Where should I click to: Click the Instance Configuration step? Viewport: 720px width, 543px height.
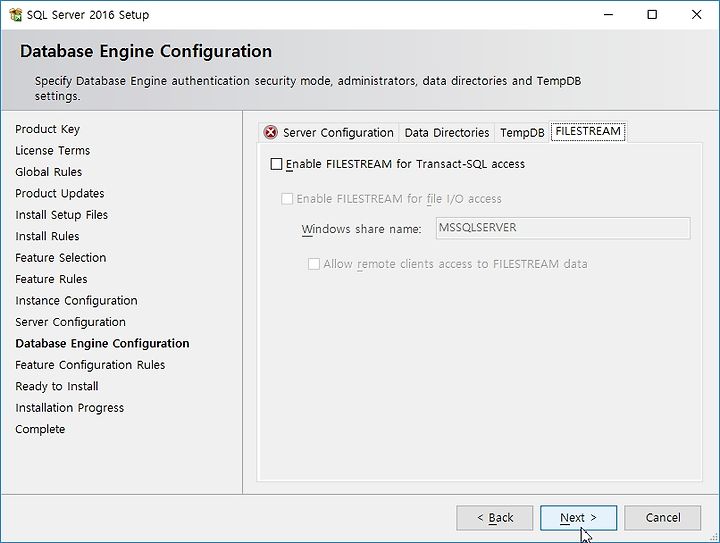(76, 301)
